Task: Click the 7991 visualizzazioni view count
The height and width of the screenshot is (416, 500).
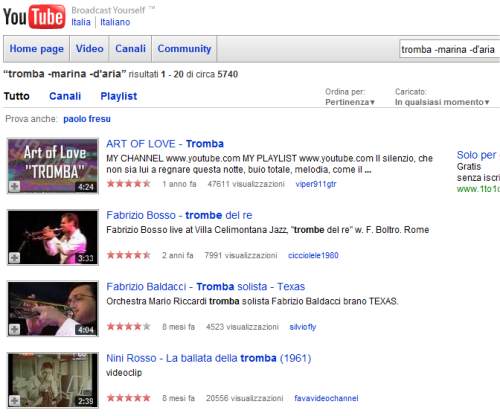Action: pos(241,255)
